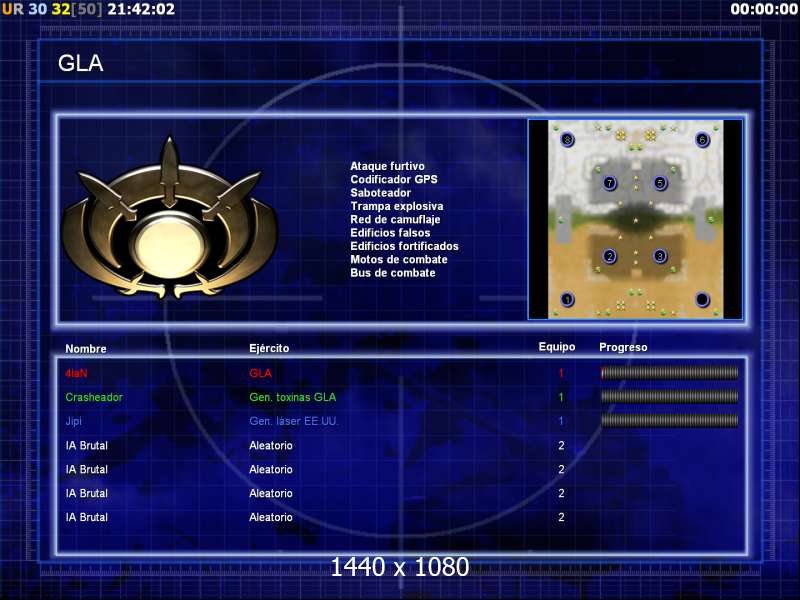Viewport: 800px width, 600px height.
Task: Select start position 8 on the minimap
Action: 567,139
